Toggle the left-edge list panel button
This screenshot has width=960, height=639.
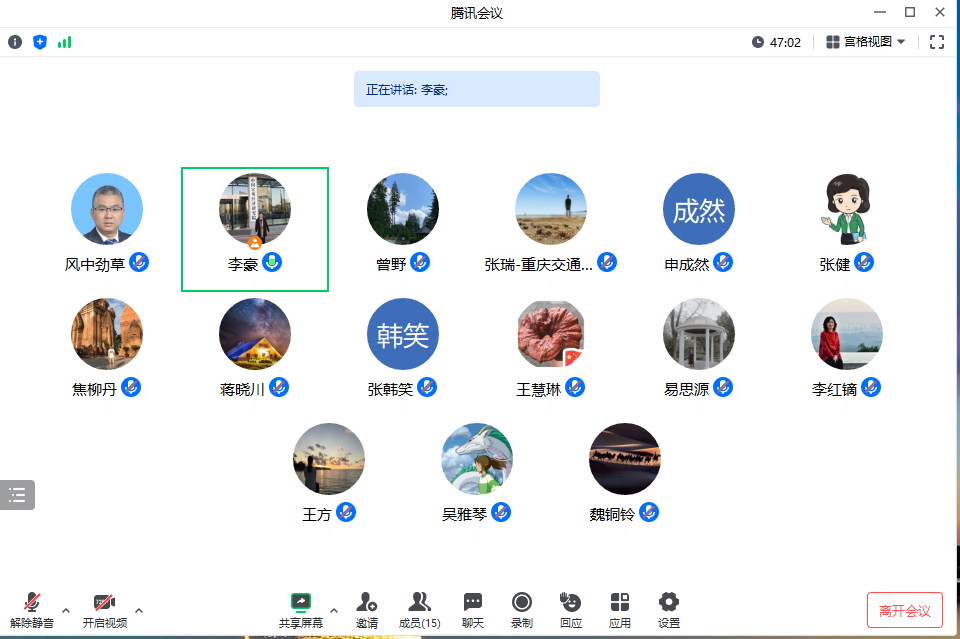[x=17, y=495]
